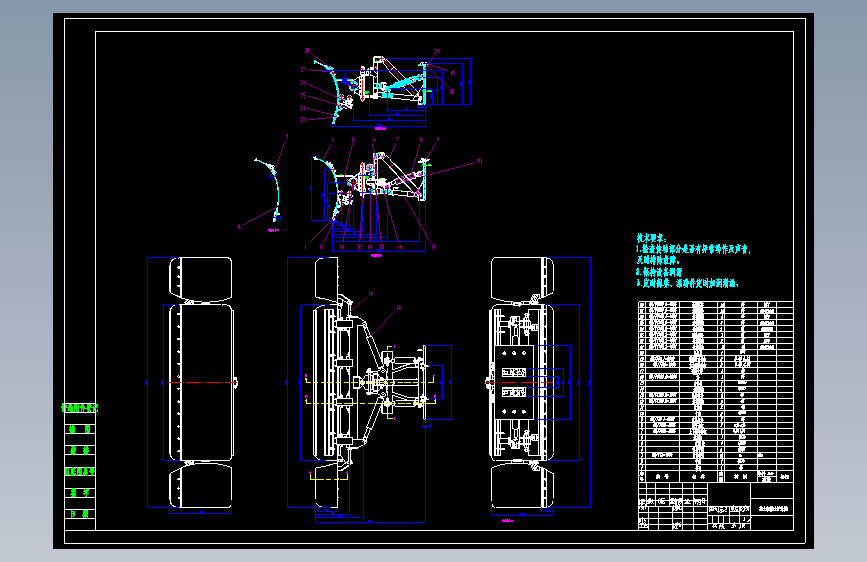Click the six-bolt mounting plate in right view

click(514, 382)
